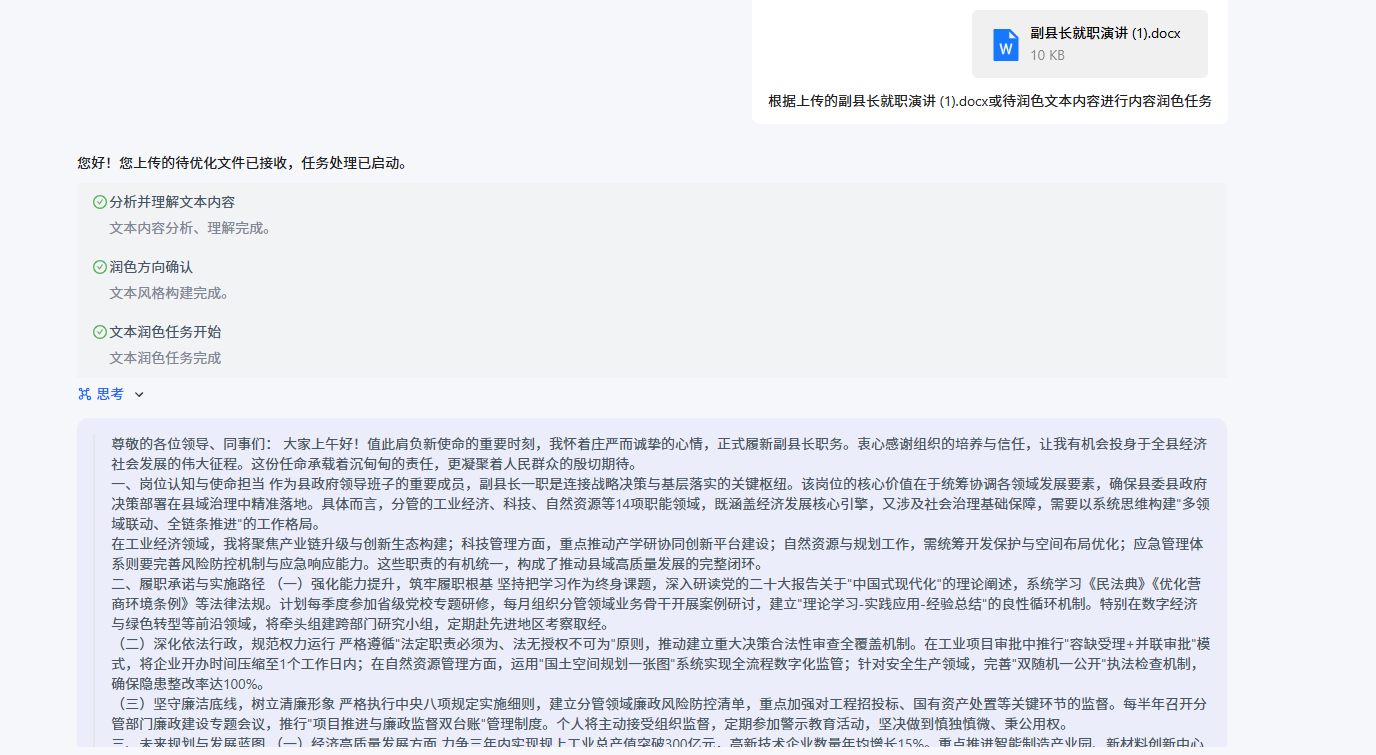The image size is (1376, 755).
Task: Click the 10 KB file size label
Action: tap(1047, 55)
